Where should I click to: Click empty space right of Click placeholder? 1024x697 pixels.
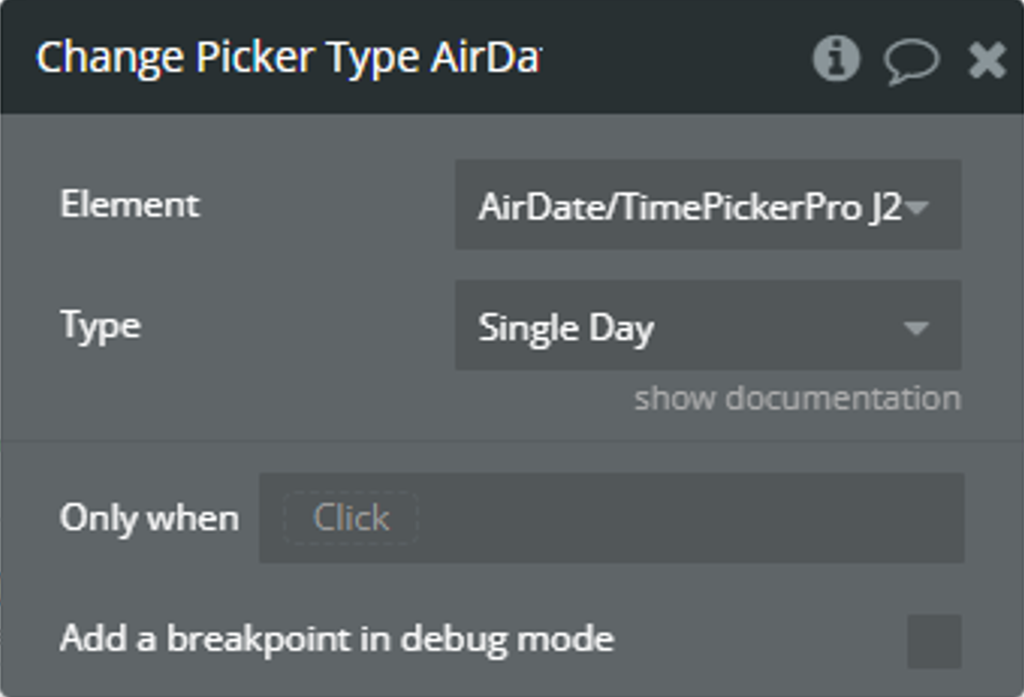691,518
